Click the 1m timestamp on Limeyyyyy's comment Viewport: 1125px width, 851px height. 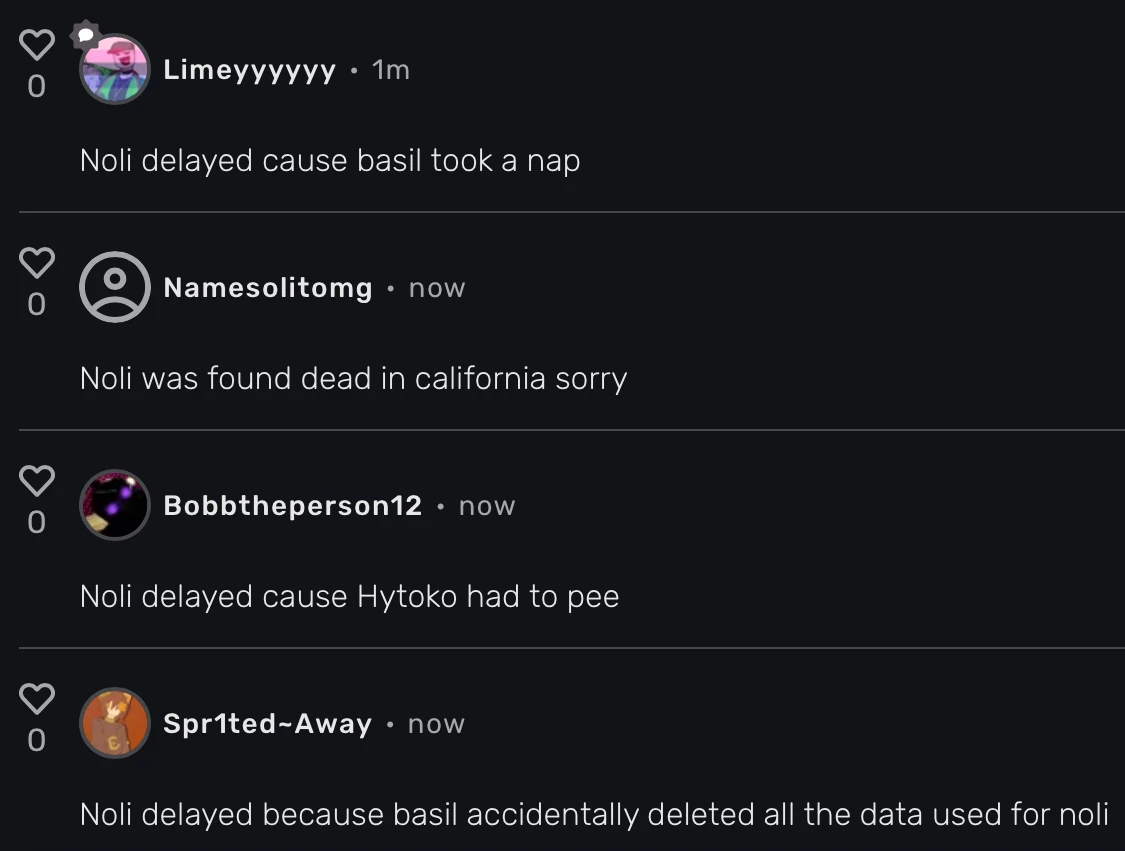tap(389, 70)
